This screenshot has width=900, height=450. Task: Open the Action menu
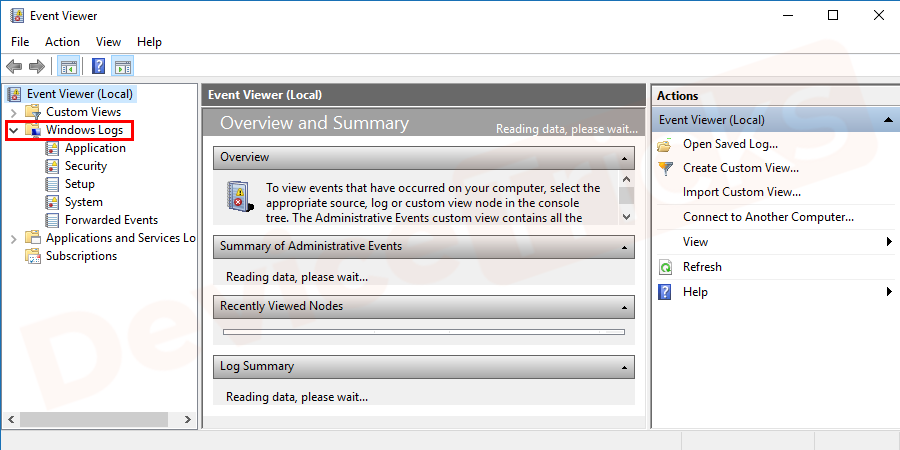pyautogui.click(x=63, y=42)
